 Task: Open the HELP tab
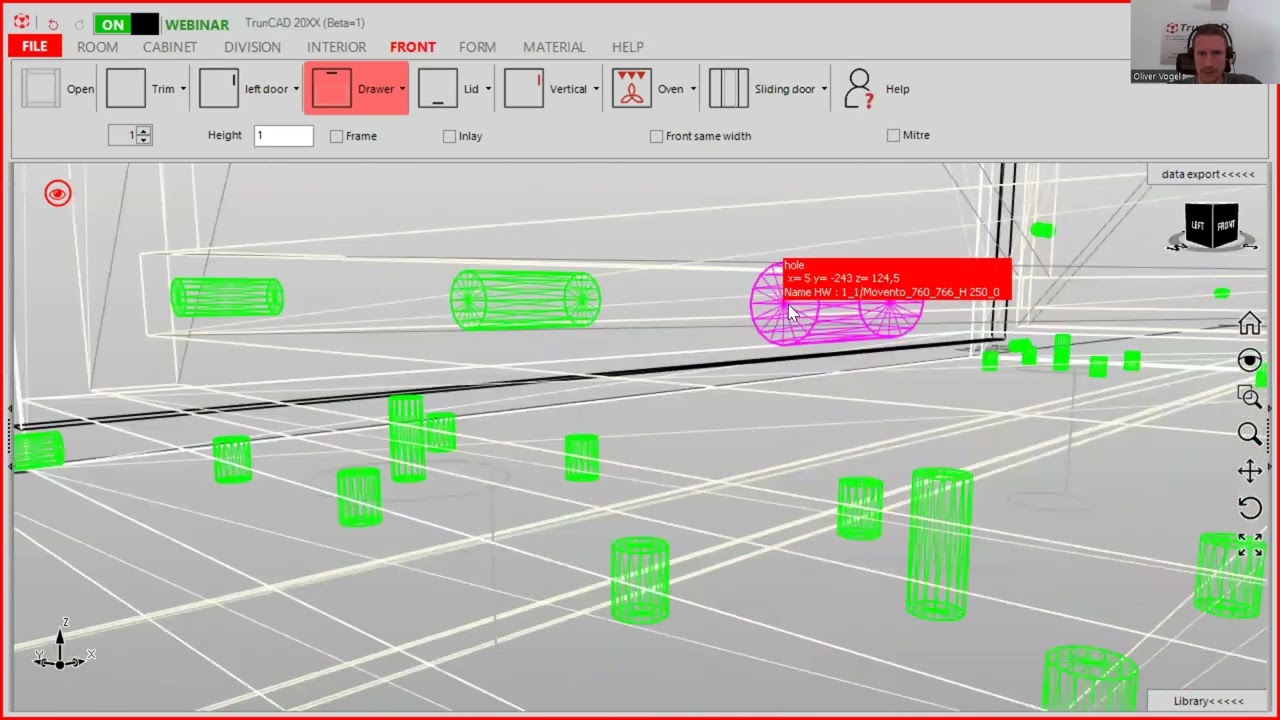[x=628, y=47]
